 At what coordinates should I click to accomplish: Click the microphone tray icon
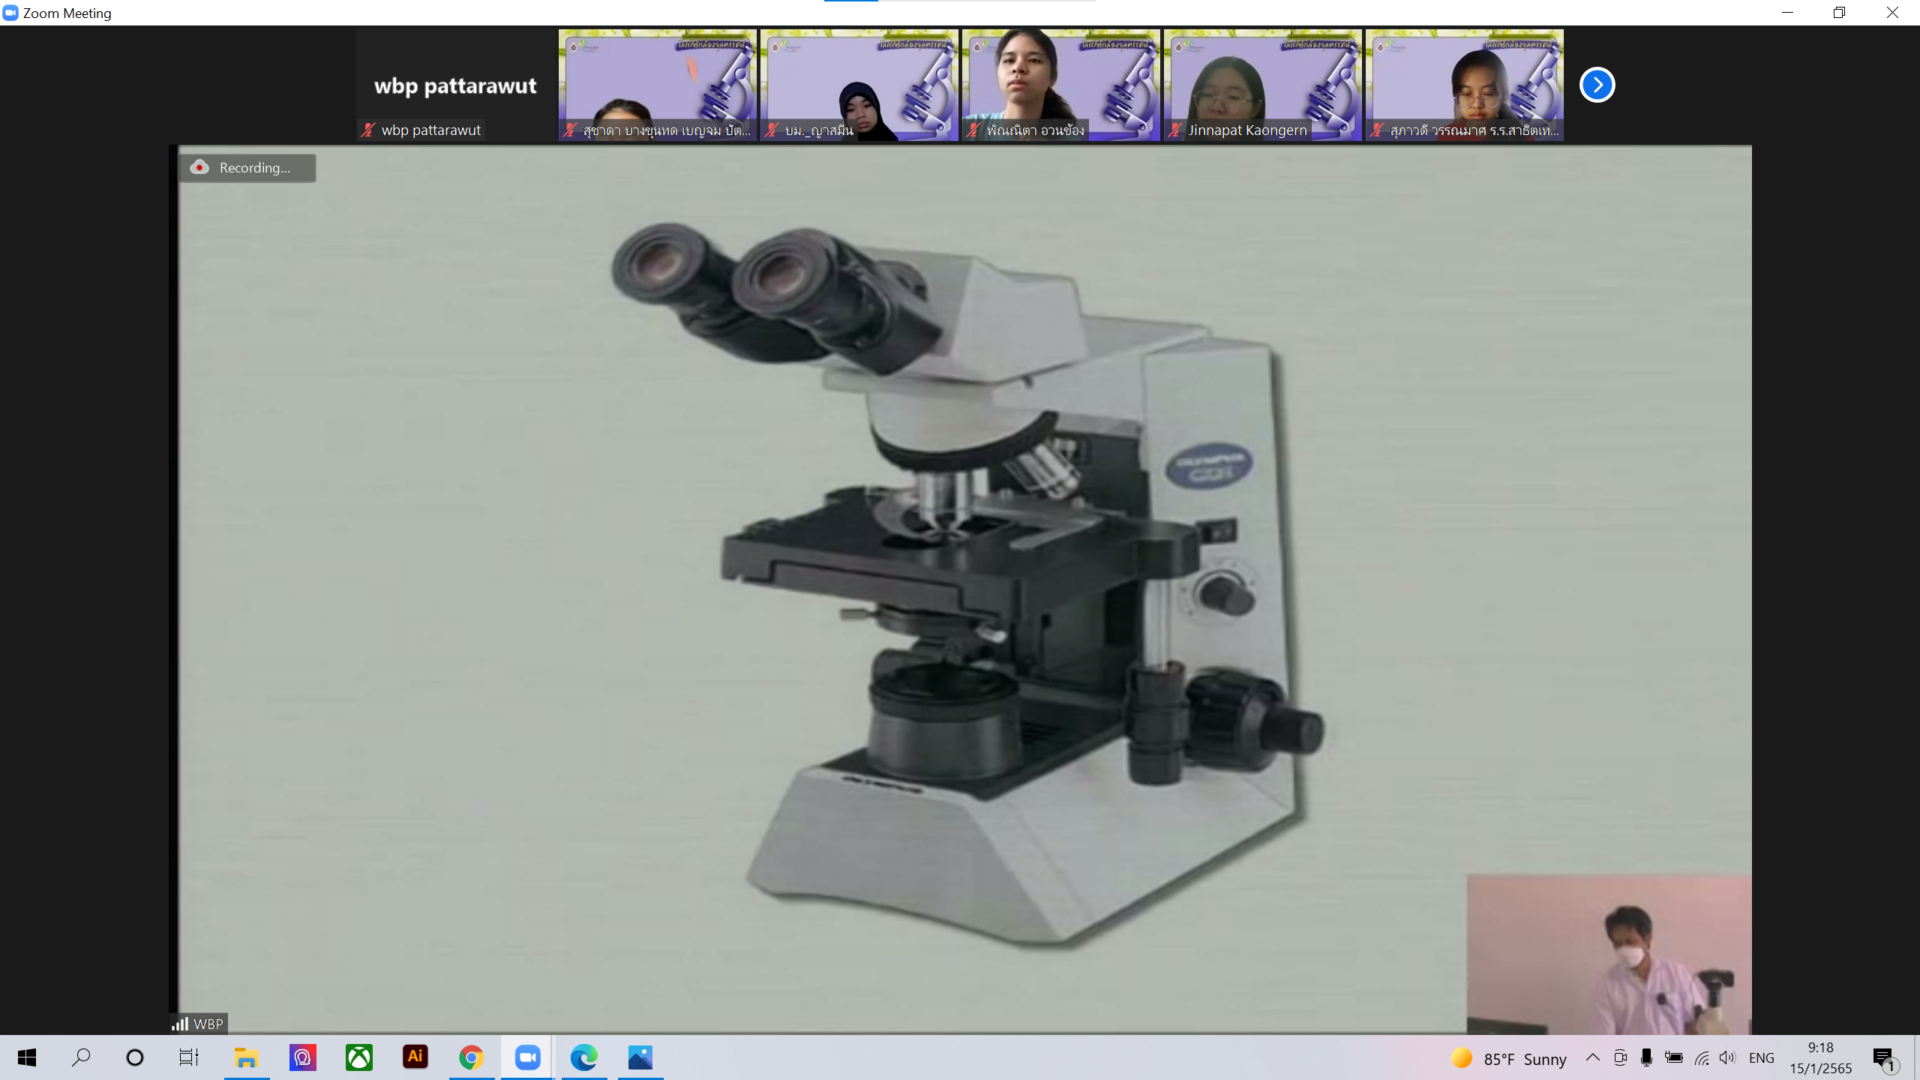tap(1646, 1058)
